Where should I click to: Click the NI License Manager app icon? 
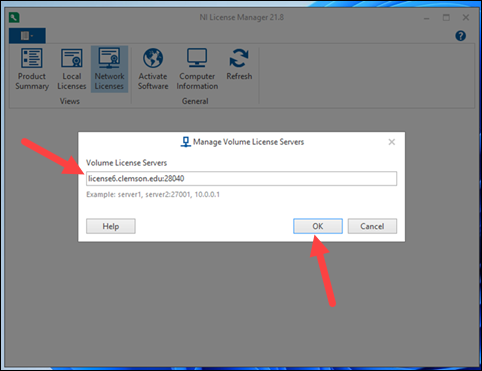[x=14, y=17]
